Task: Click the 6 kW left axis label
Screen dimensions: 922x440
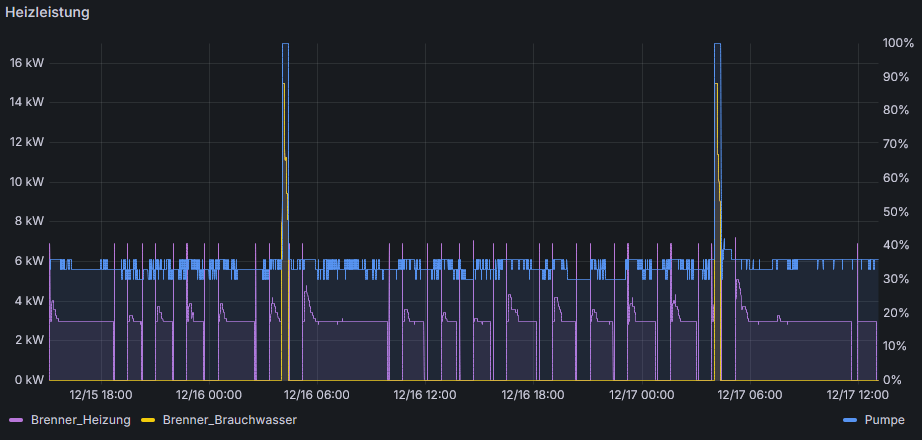Action: click(29, 261)
